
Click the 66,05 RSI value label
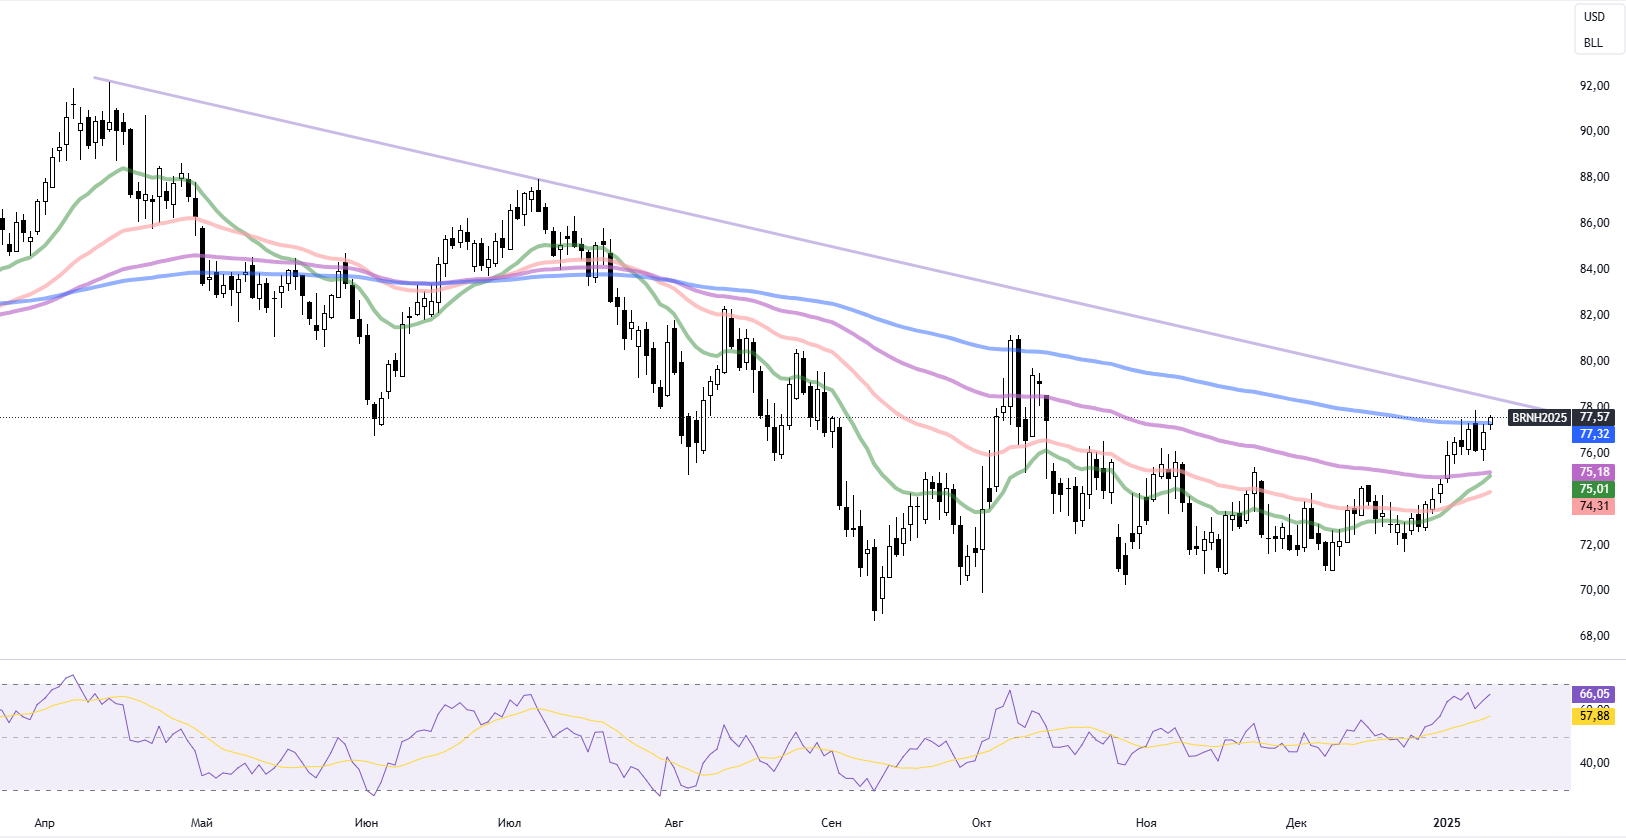point(1595,694)
